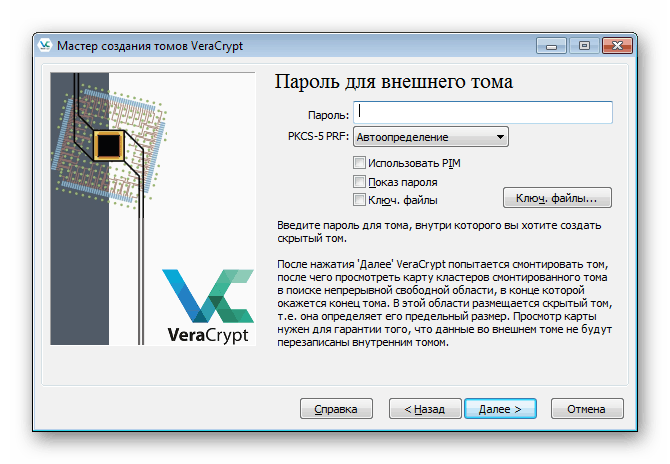Click the VeraCrypt icon in title bar
This screenshot has width=670, height=464.
pos(44,45)
